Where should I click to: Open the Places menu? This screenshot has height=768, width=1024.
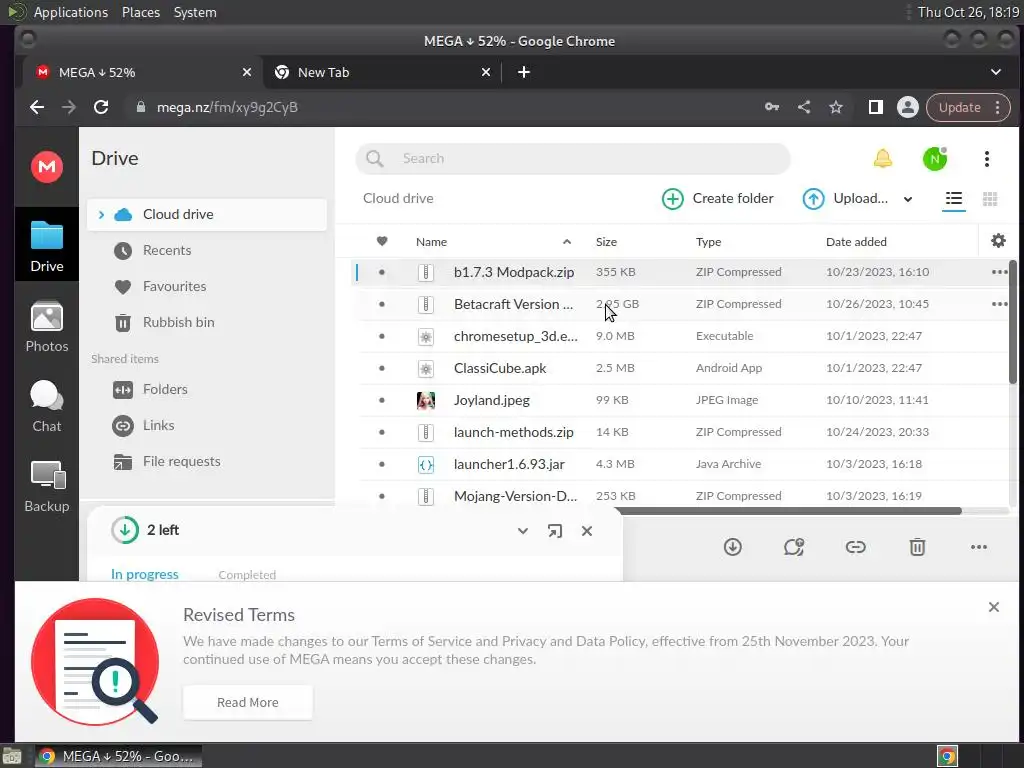click(x=140, y=12)
